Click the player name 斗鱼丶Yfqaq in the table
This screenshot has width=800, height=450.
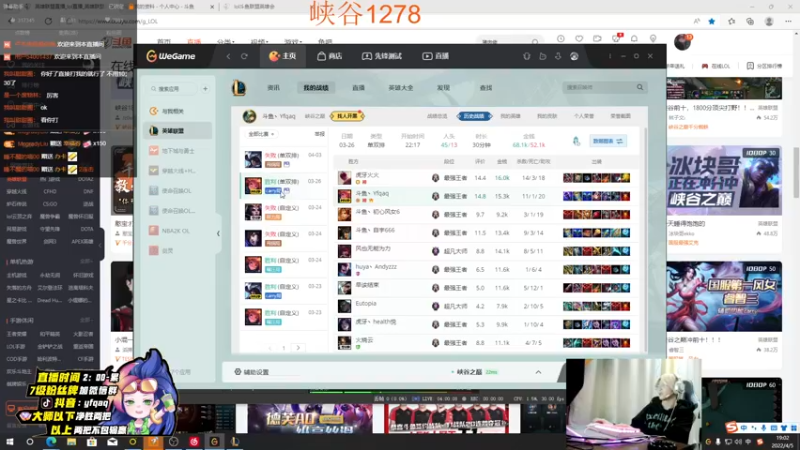pyautogui.click(x=372, y=193)
